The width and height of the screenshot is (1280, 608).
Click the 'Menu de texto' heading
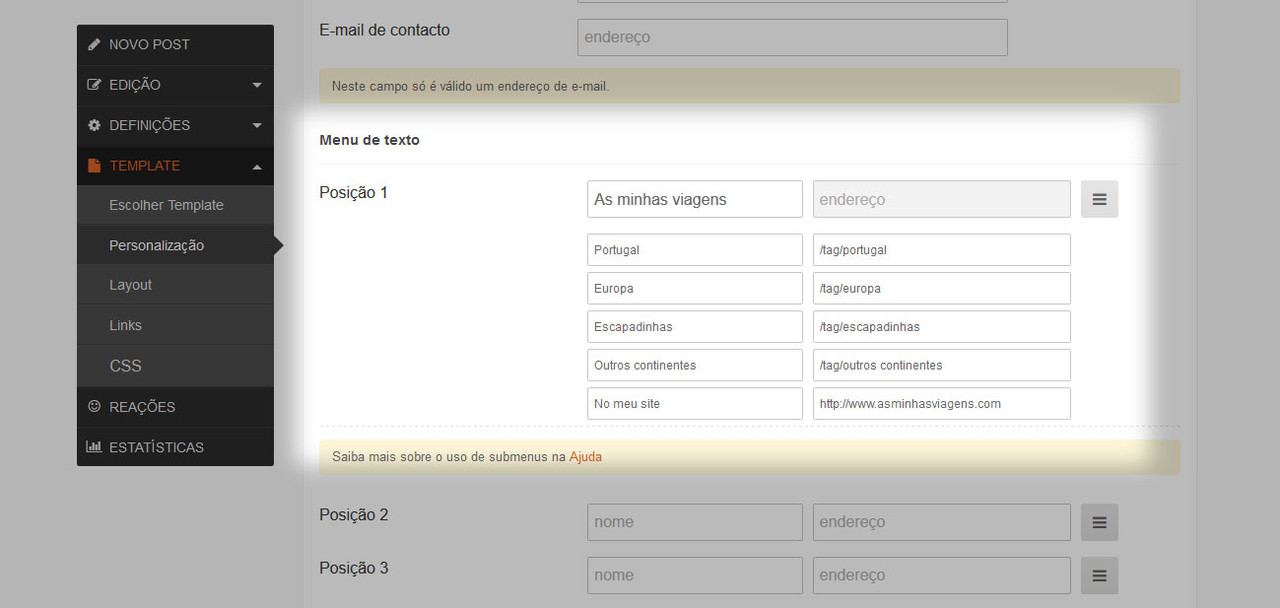click(x=369, y=140)
